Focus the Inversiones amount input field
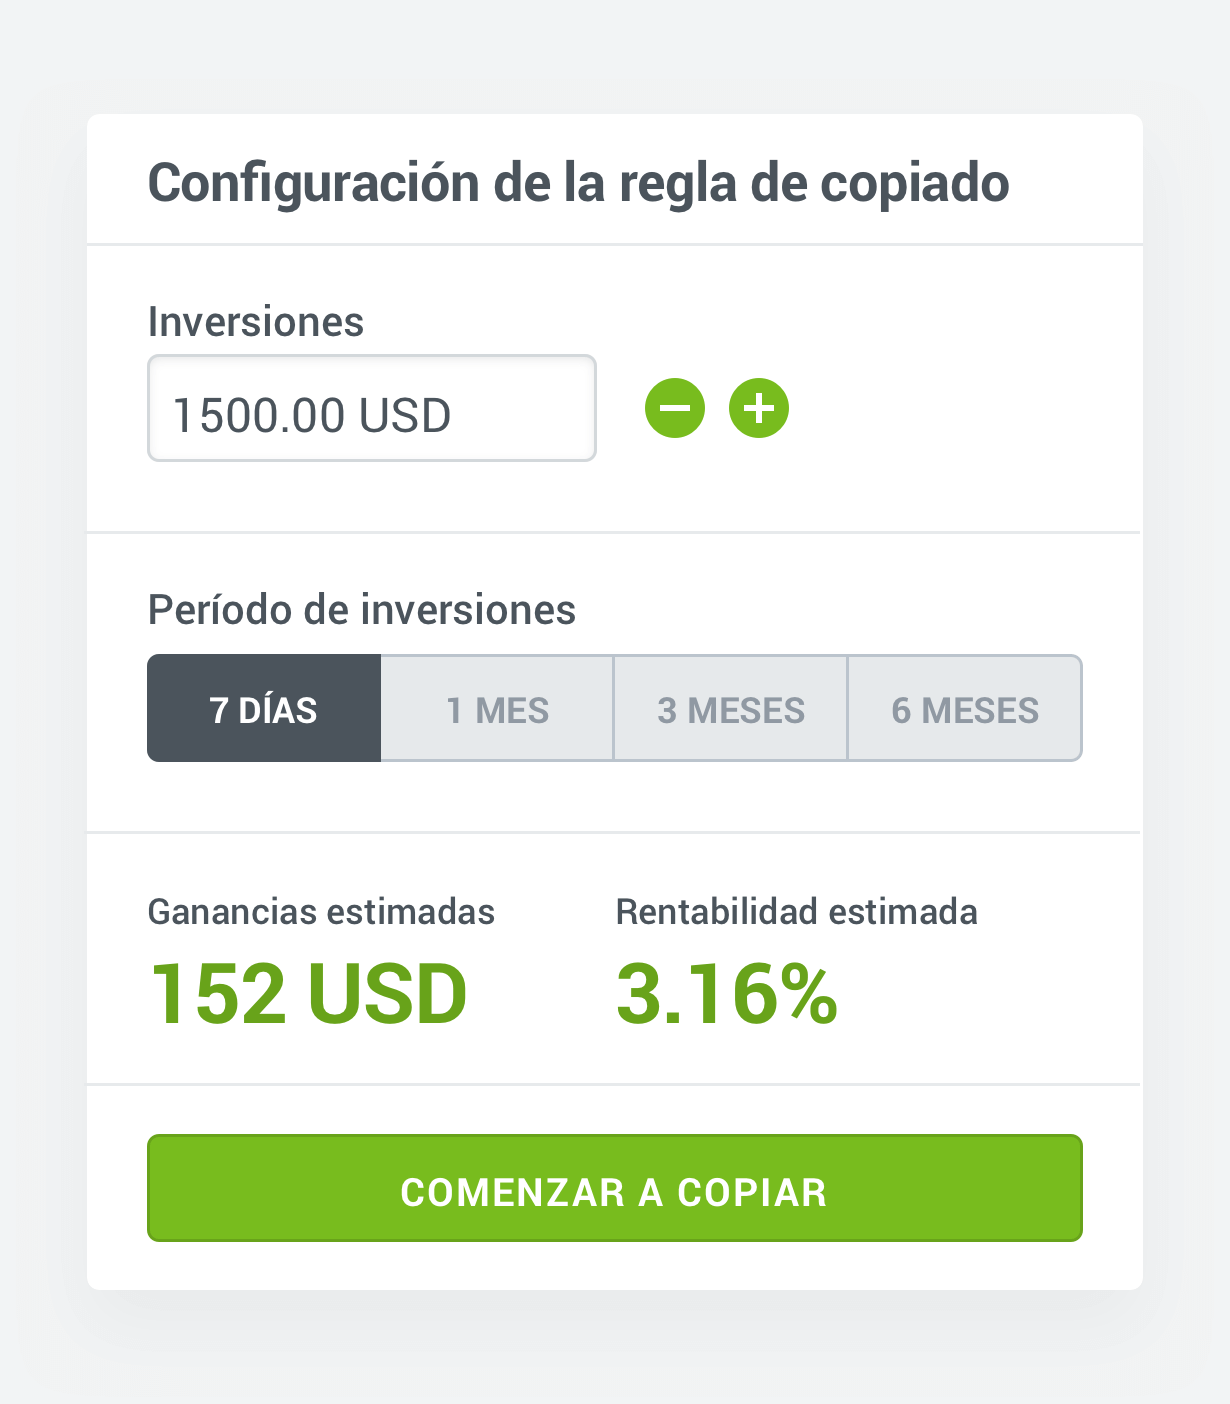This screenshot has height=1404, width=1230. pos(372,408)
